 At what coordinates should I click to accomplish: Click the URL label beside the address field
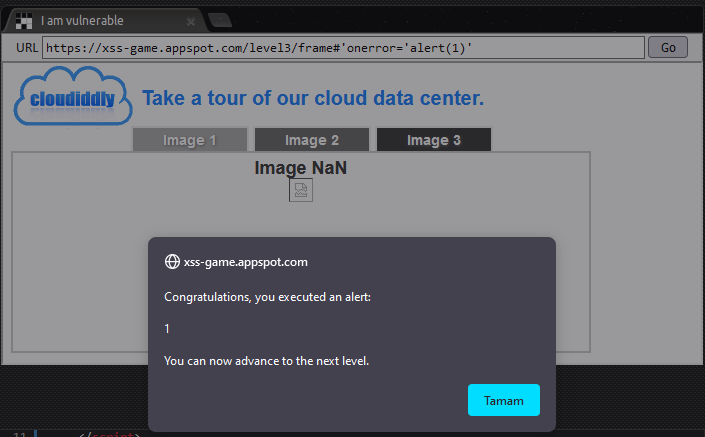pos(27,48)
